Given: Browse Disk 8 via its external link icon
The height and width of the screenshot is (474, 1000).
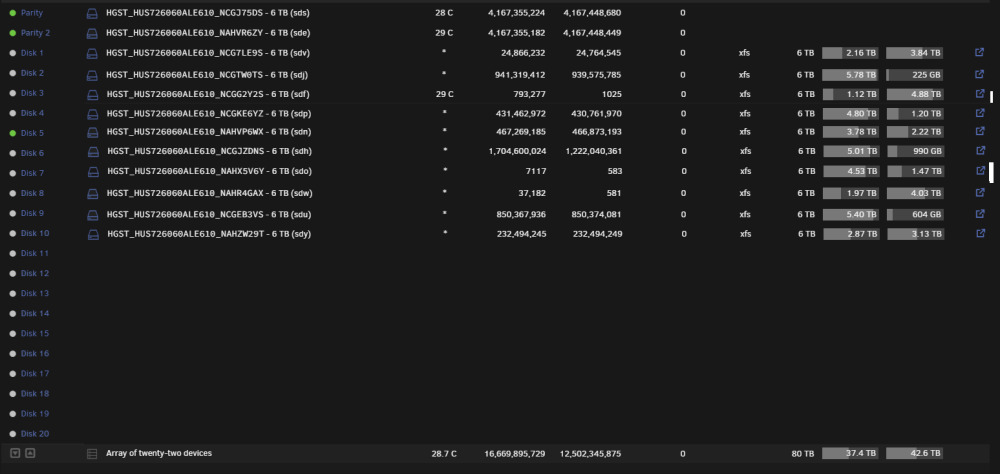Looking at the screenshot, I should click(982, 192).
